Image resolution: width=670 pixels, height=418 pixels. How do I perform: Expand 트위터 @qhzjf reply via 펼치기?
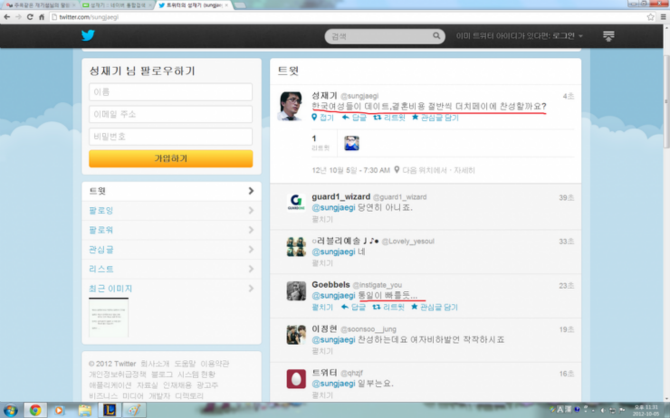pyautogui.click(x=322, y=395)
